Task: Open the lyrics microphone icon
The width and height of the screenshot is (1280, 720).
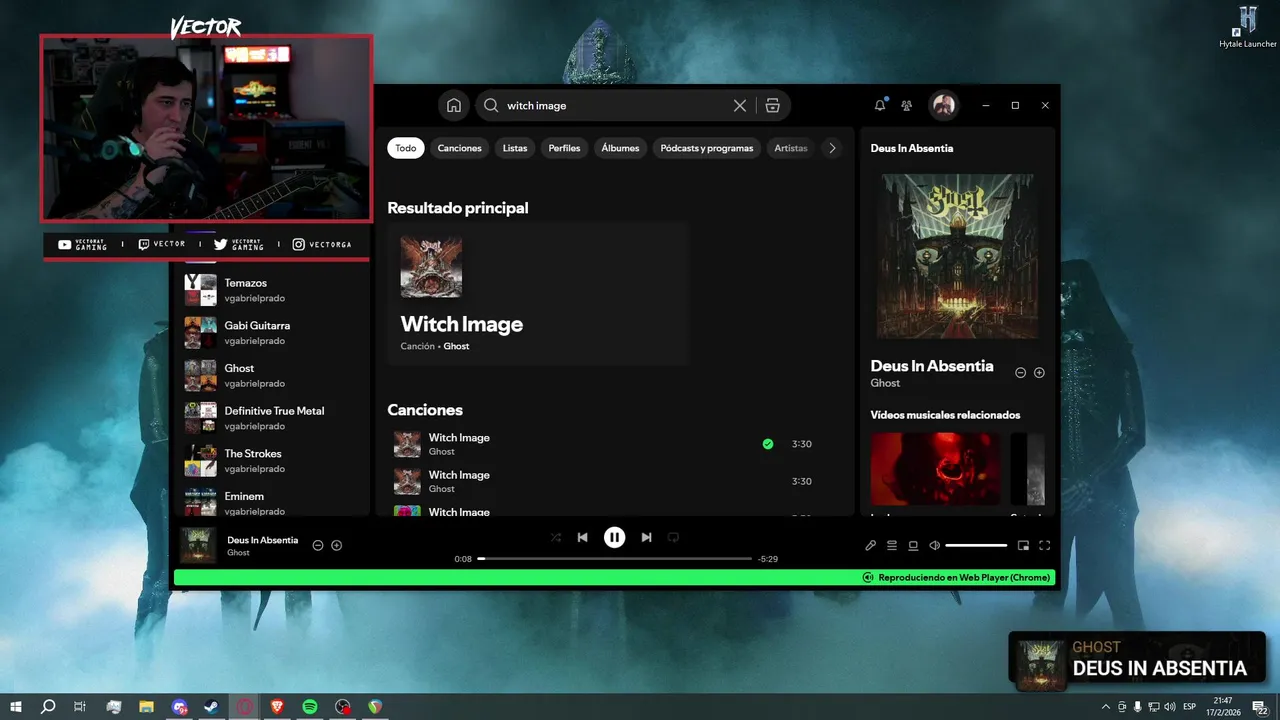Action: click(870, 545)
